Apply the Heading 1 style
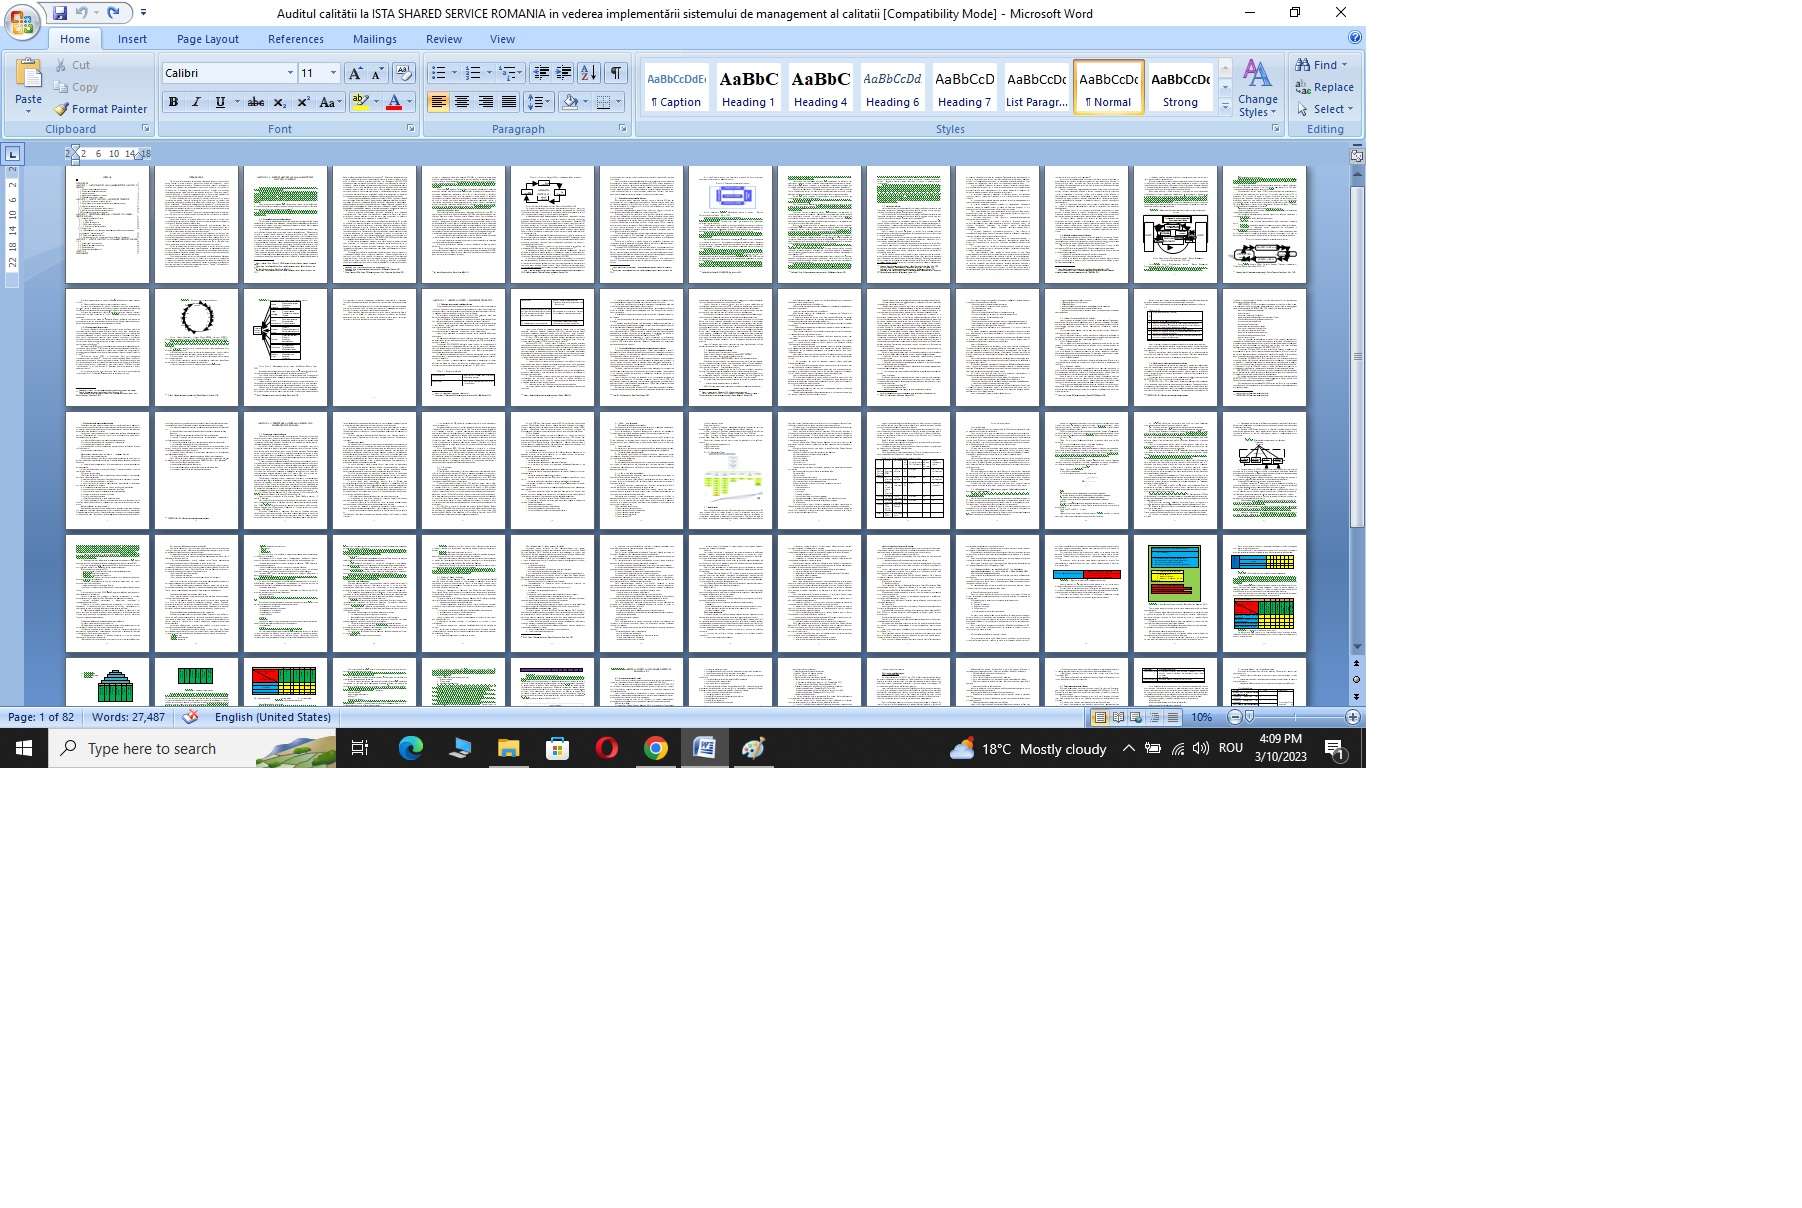1802x1208 pixels. (748, 88)
